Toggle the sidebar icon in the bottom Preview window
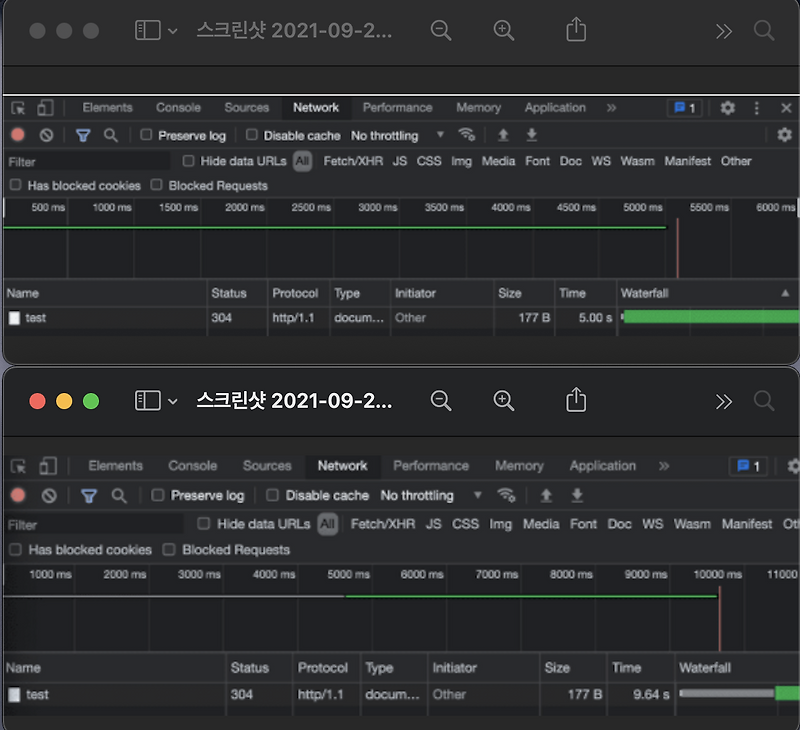Screen dimensions: 800x730 tap(147, 400)
